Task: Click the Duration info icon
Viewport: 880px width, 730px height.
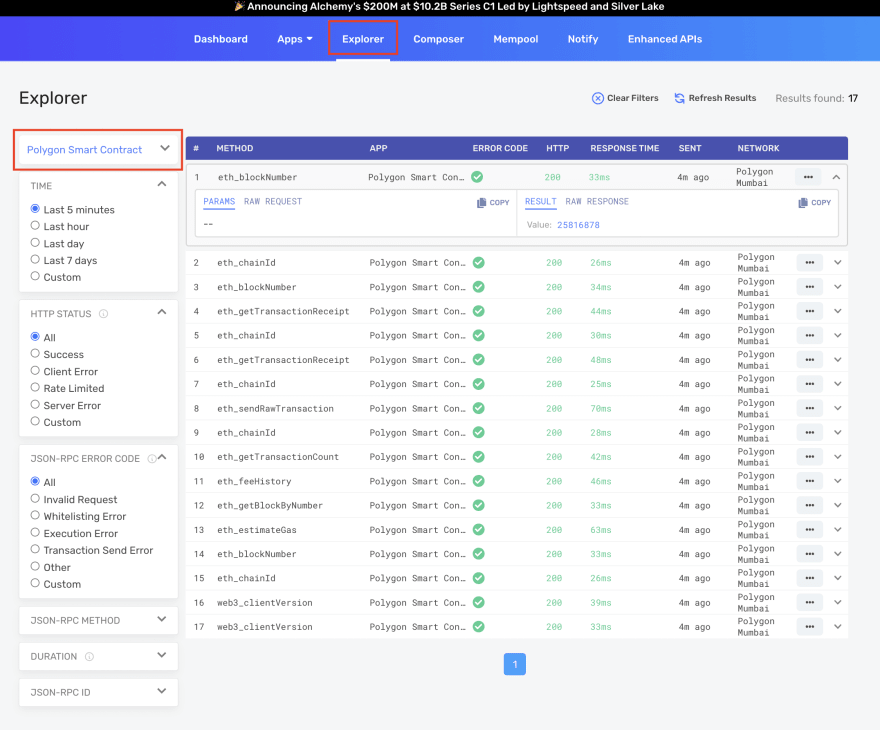Action: (x=90, y=657)
